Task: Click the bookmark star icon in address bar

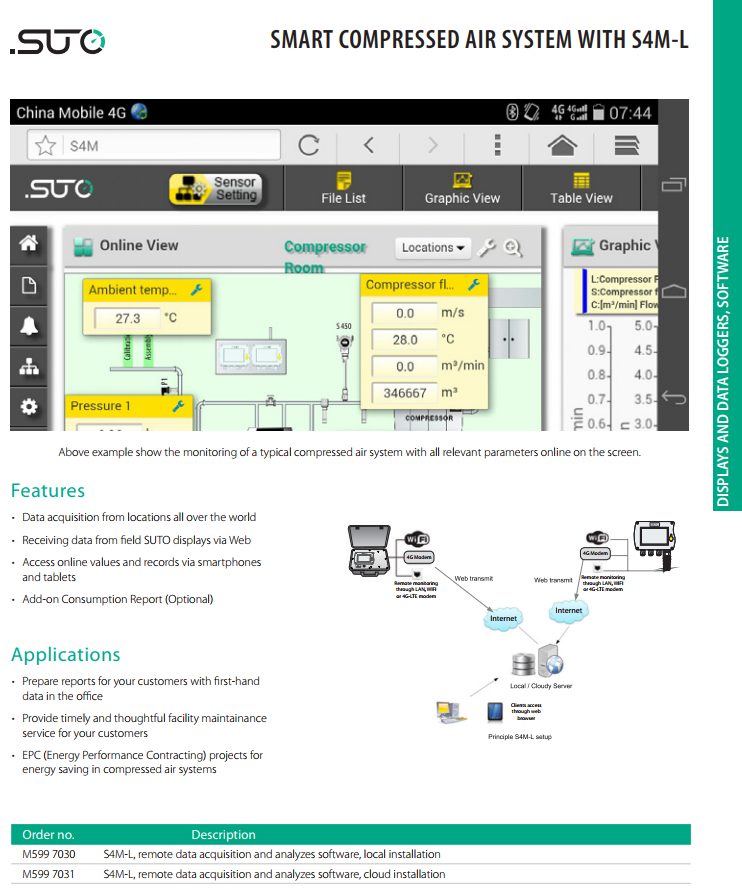Action: (45, 146)
